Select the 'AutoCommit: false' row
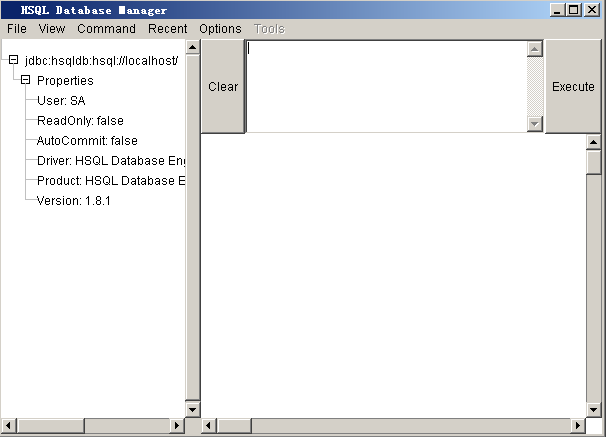 pyautogui.click(x=87, y=141)
